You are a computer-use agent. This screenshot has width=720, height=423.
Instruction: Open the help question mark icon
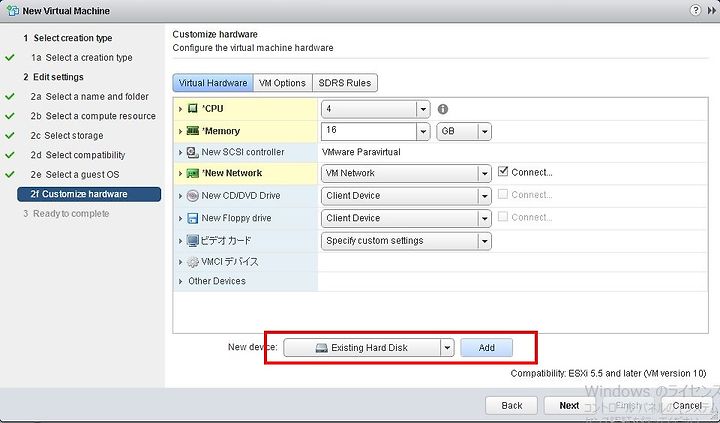click(x=696, y=10)
